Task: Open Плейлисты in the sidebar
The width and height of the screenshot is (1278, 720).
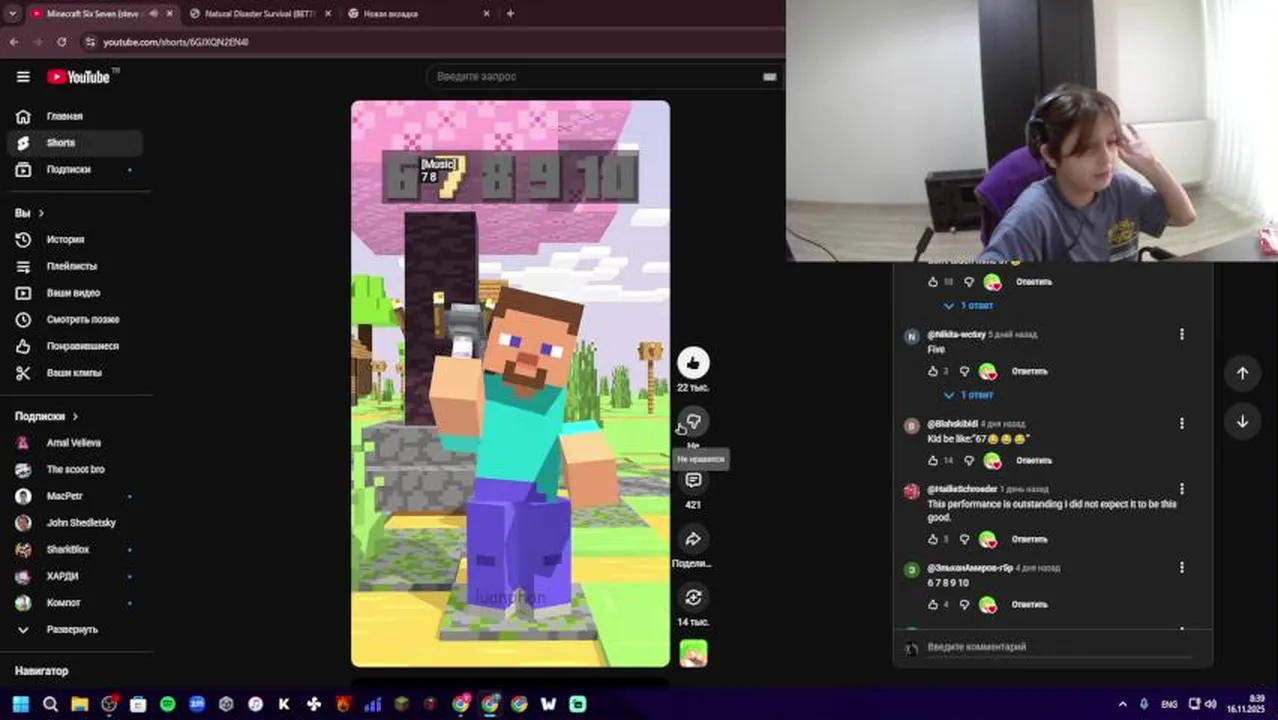Action: tap(75, 266)
